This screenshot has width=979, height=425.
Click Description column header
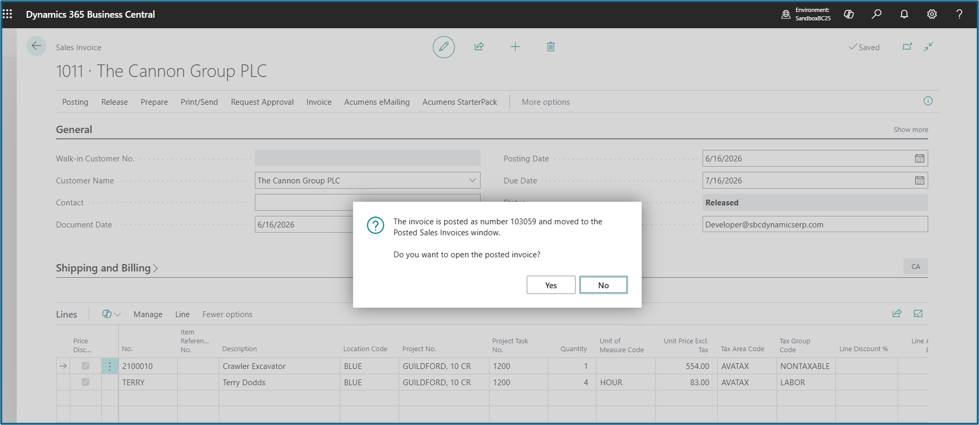pos(240,349)
